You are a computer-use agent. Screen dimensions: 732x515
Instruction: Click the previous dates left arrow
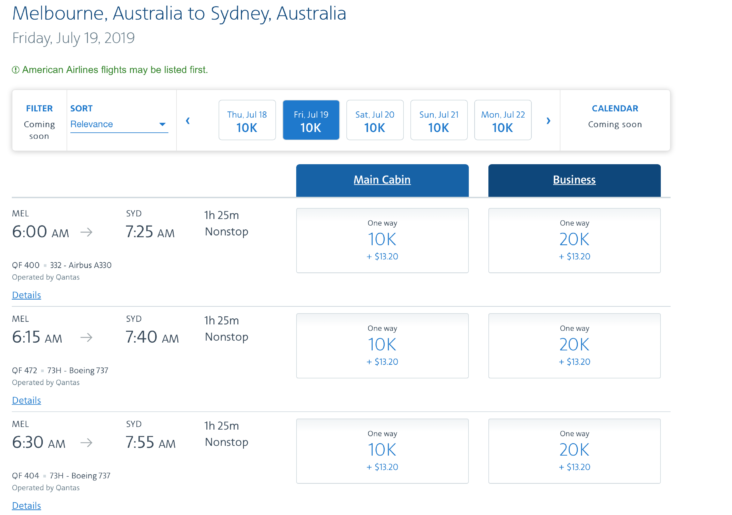(188, 121)
